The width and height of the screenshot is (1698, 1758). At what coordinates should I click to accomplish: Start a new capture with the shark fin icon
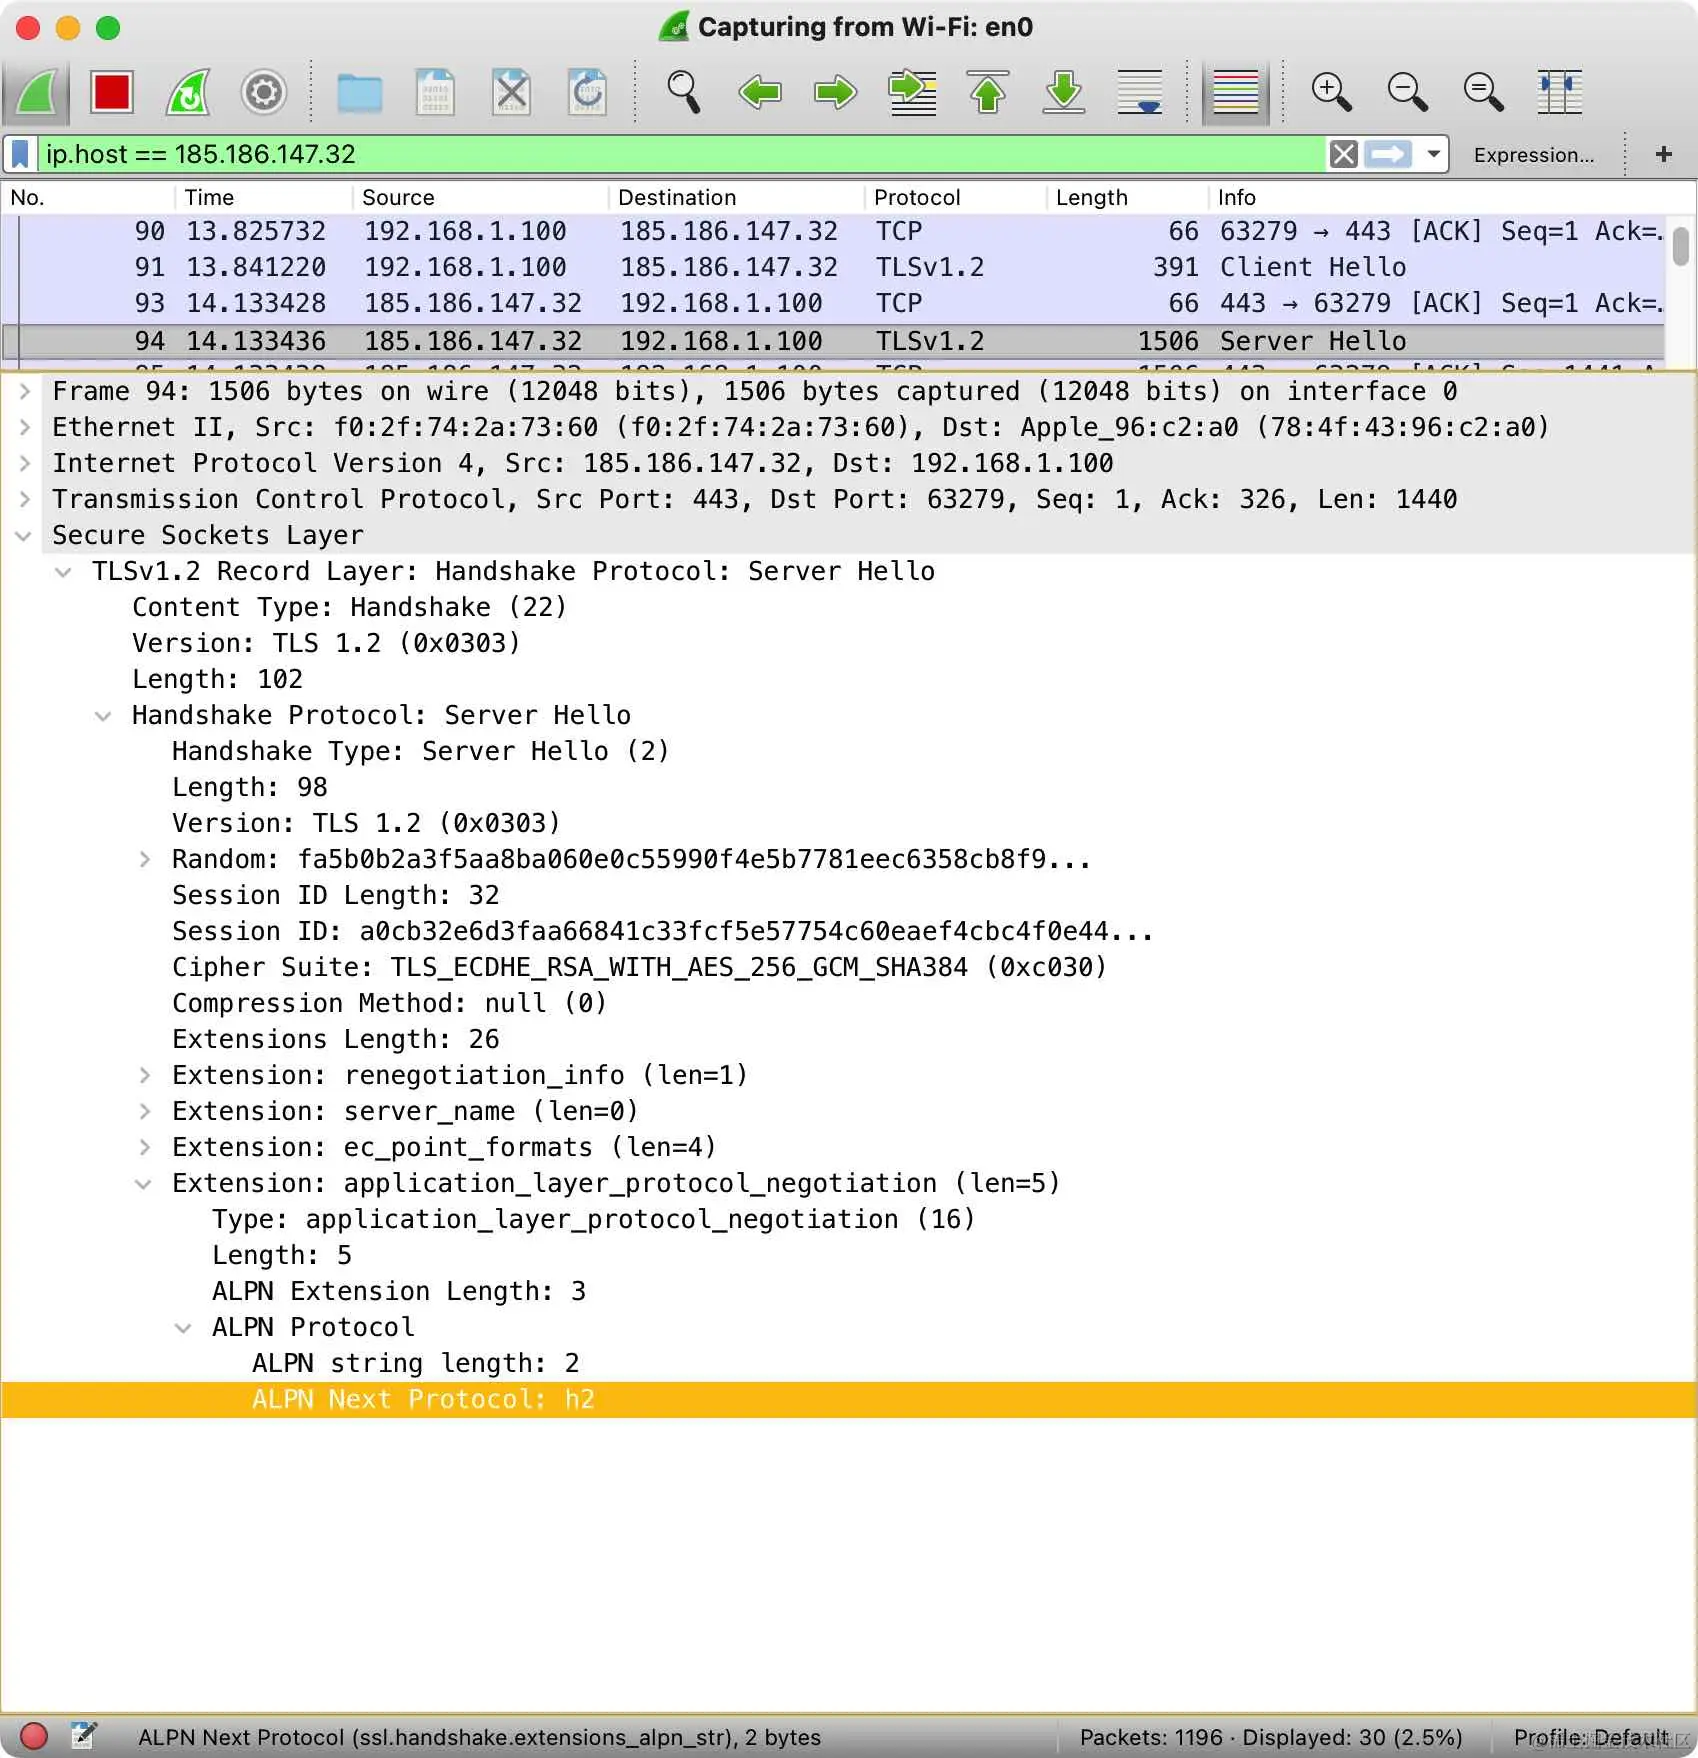point(37,93)
